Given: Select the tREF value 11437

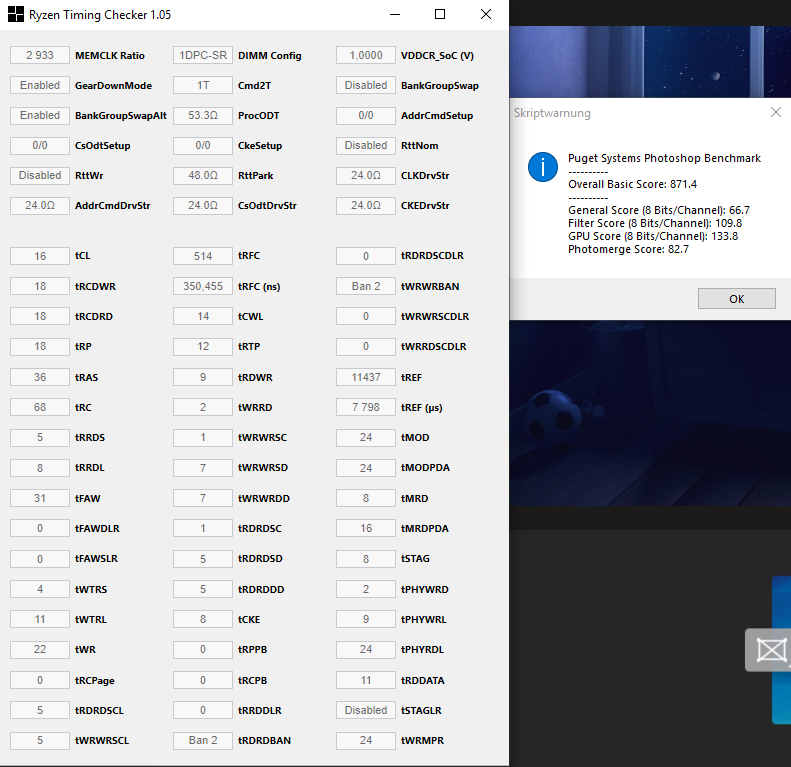Looking at the screenshot, I should [x=366, y=377].
